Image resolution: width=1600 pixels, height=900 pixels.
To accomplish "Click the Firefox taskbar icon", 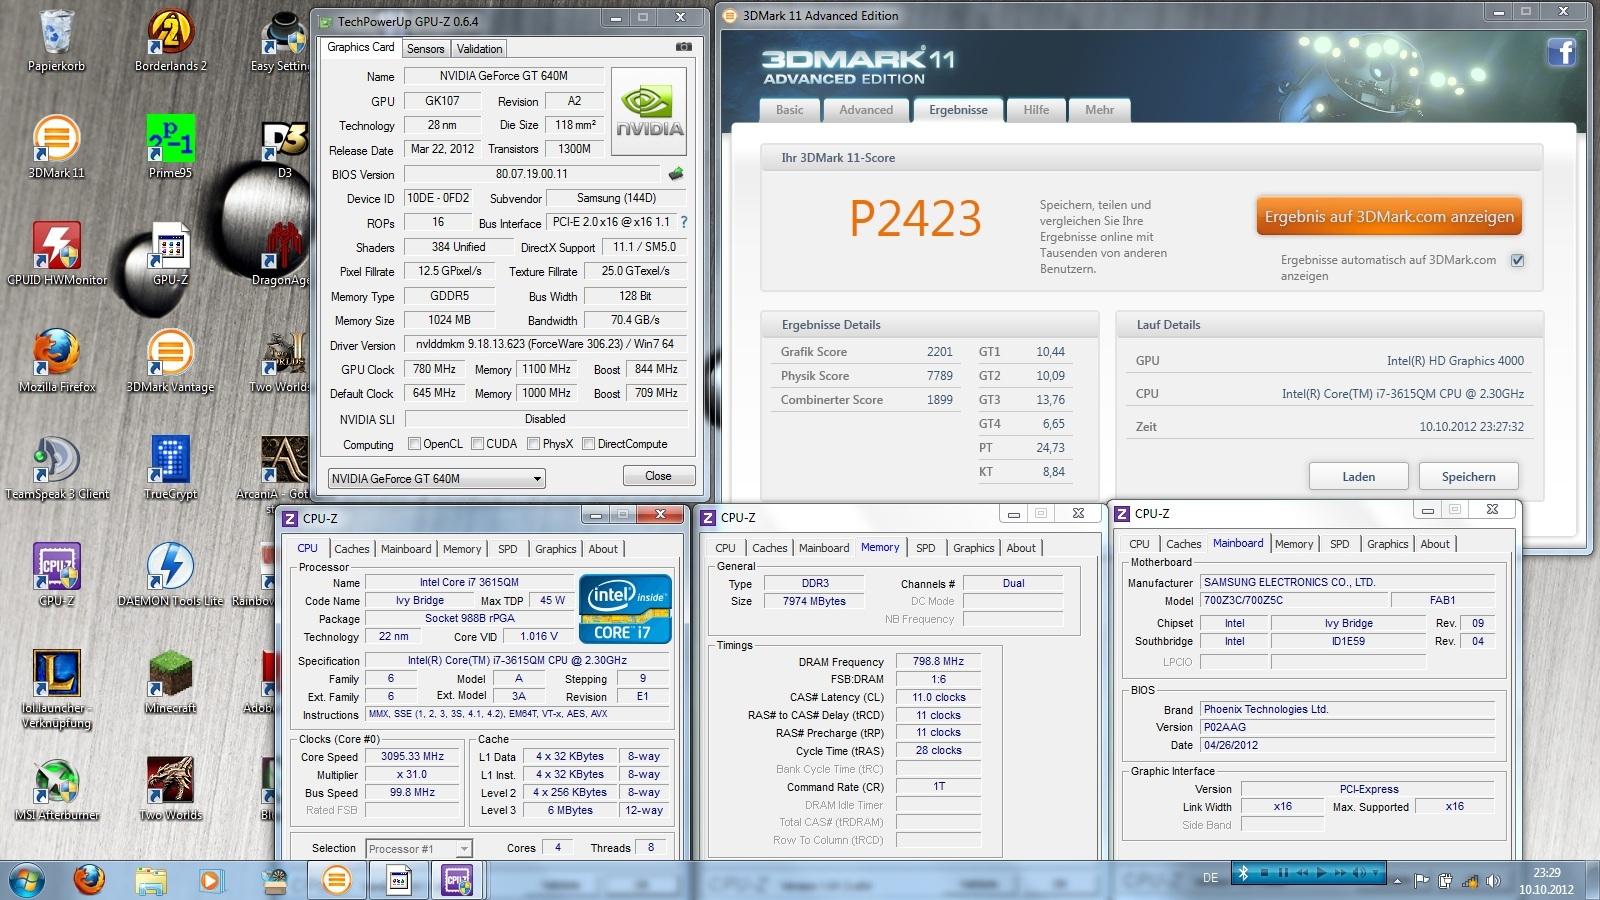I will (90, 880).
